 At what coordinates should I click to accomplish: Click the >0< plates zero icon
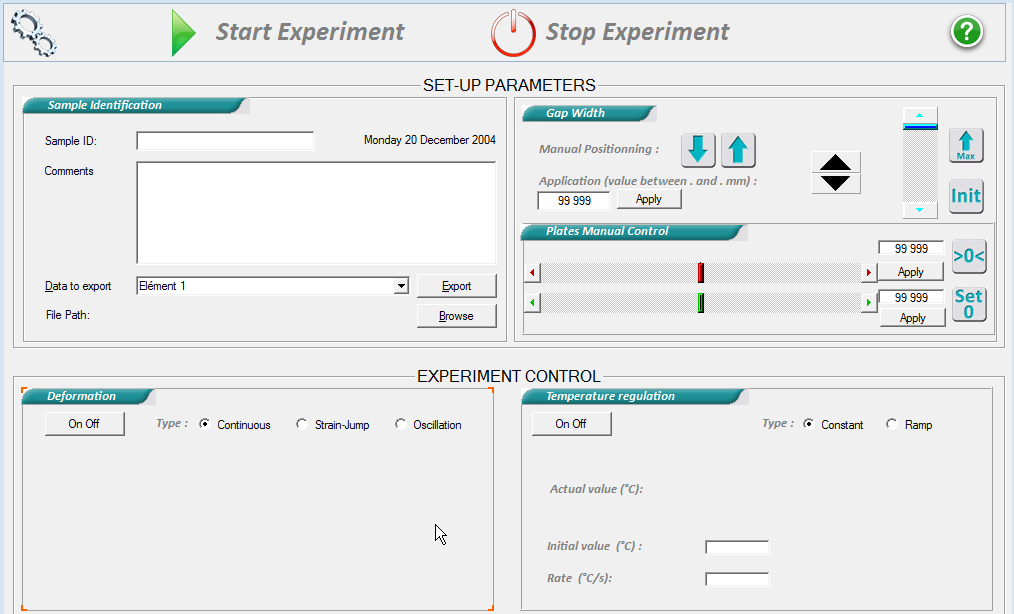click(968, 256)
